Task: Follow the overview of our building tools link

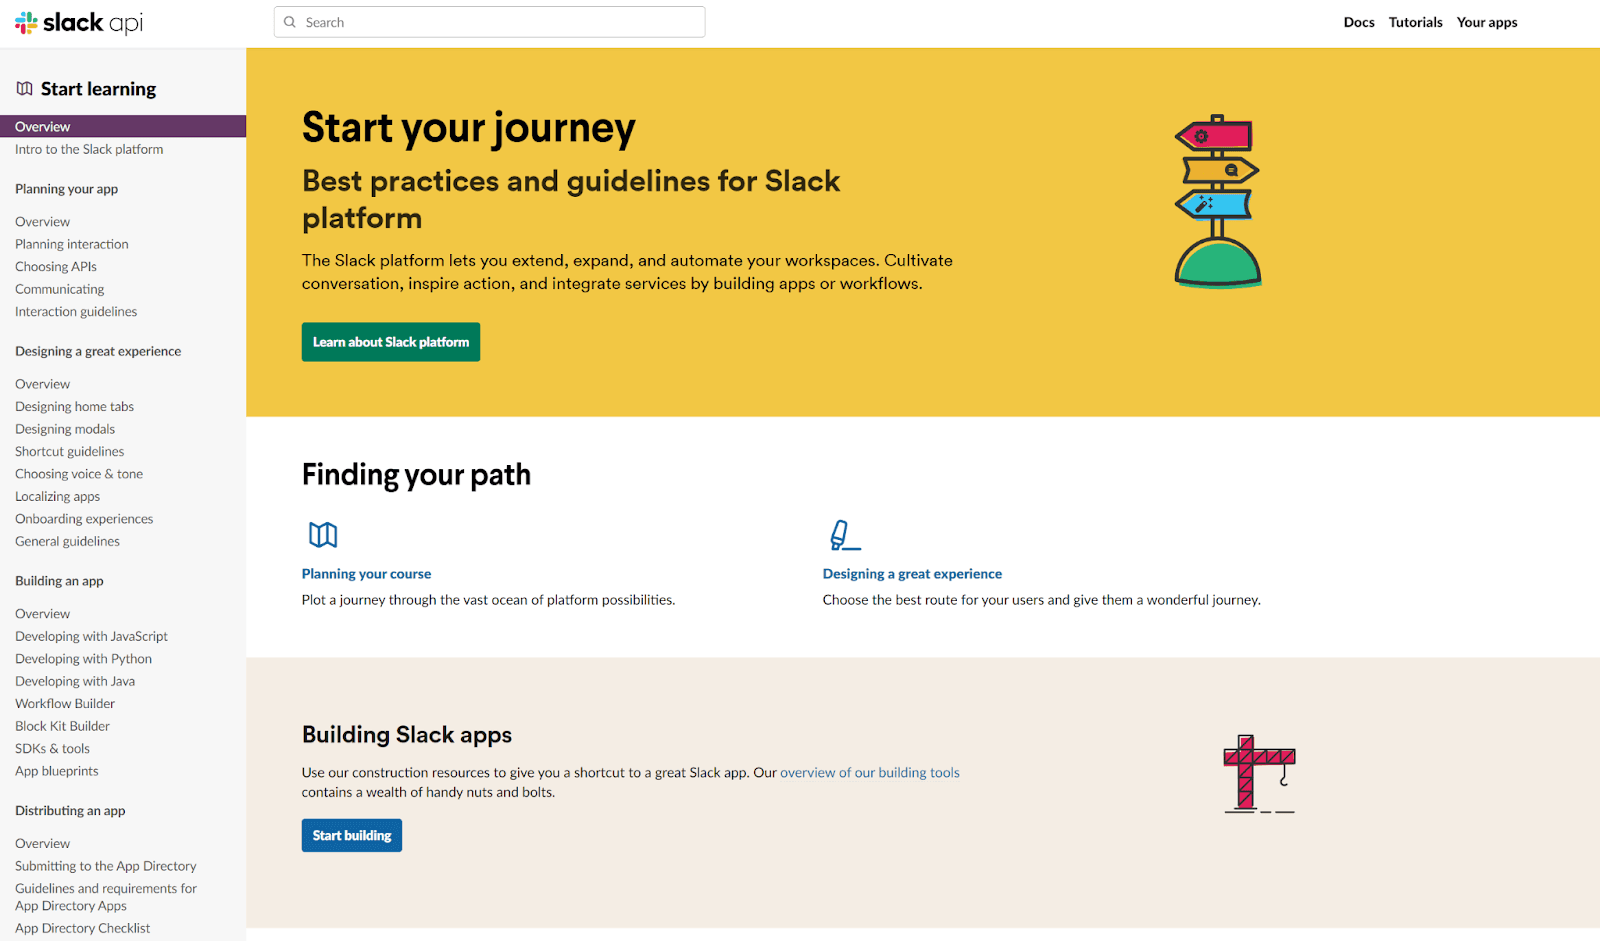Action: click(869, 773)
